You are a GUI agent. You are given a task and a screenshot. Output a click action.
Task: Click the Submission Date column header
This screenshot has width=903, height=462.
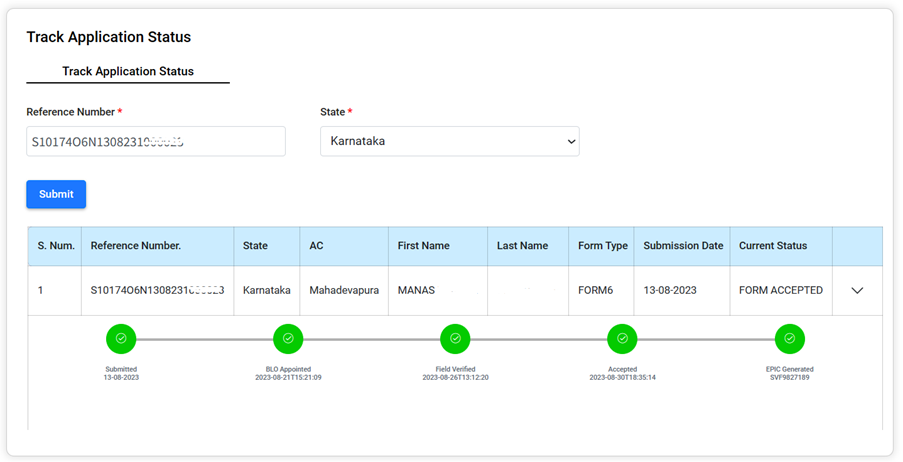tap(683, 246)
